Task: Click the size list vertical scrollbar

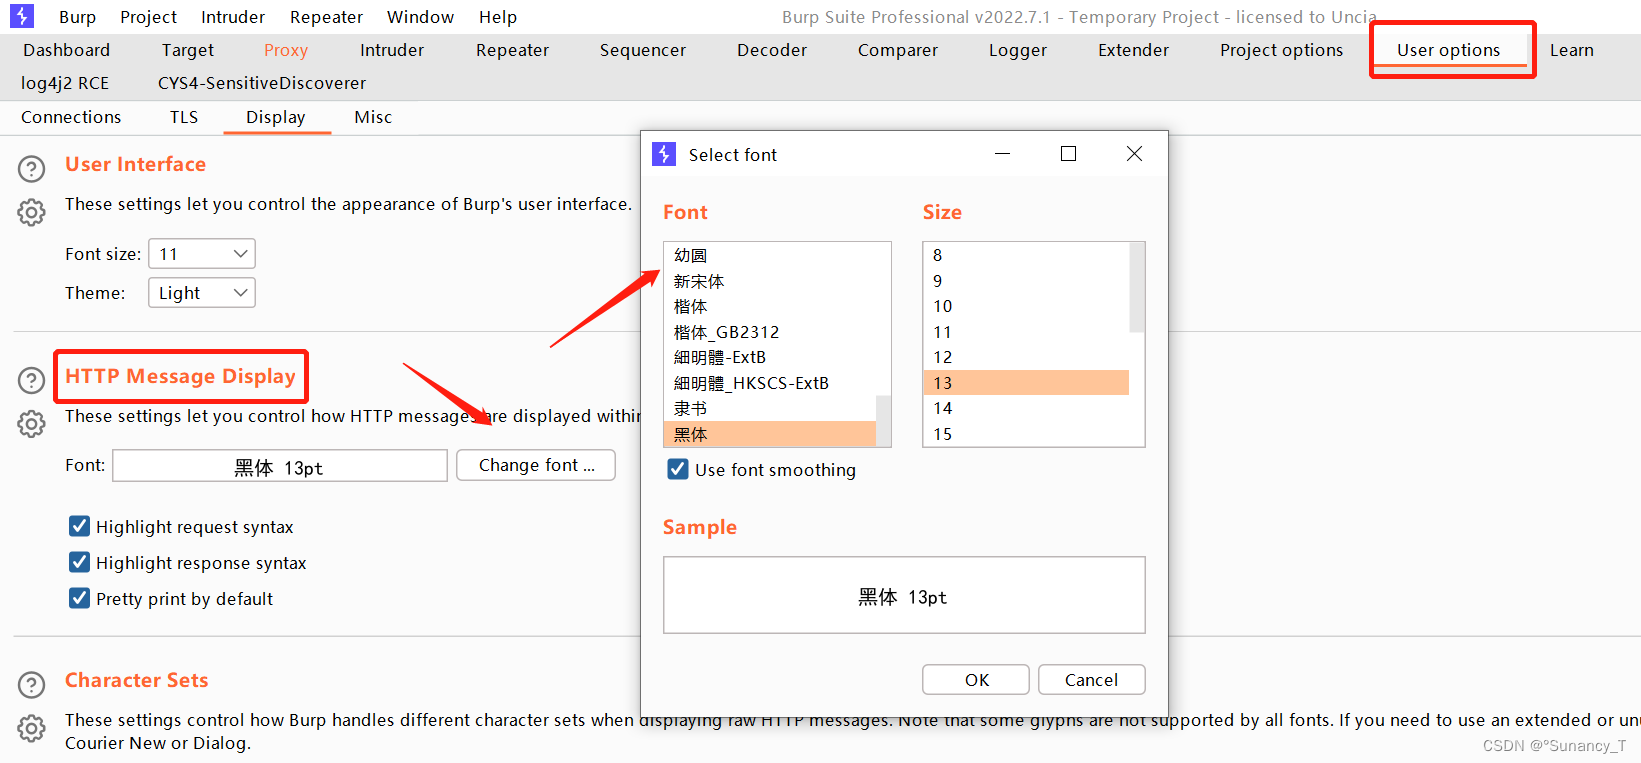Action: (1137, 287)
